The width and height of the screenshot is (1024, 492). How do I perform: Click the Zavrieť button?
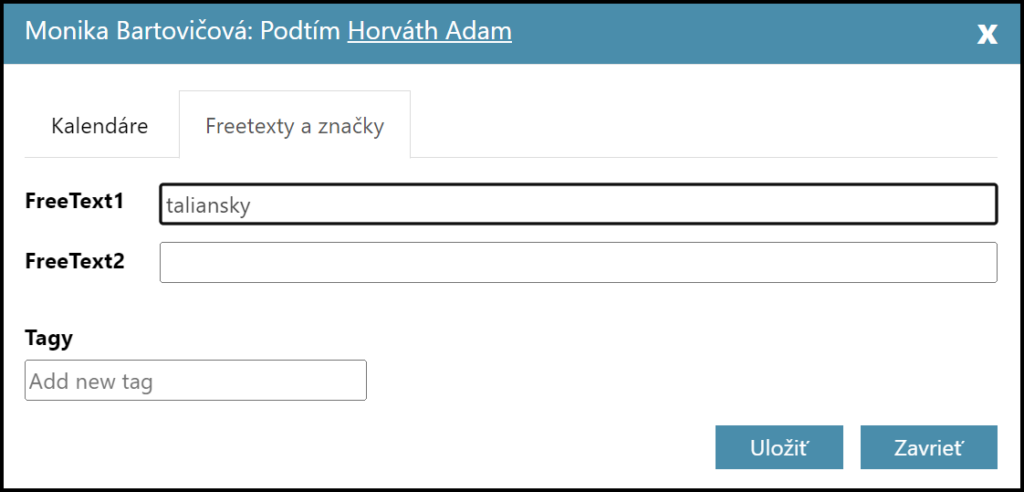point(928,447)
